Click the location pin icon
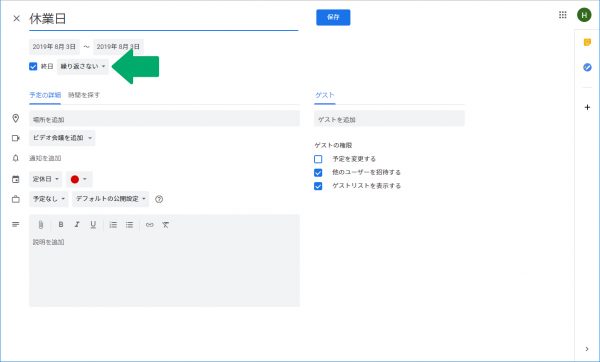 coord(15,118)
